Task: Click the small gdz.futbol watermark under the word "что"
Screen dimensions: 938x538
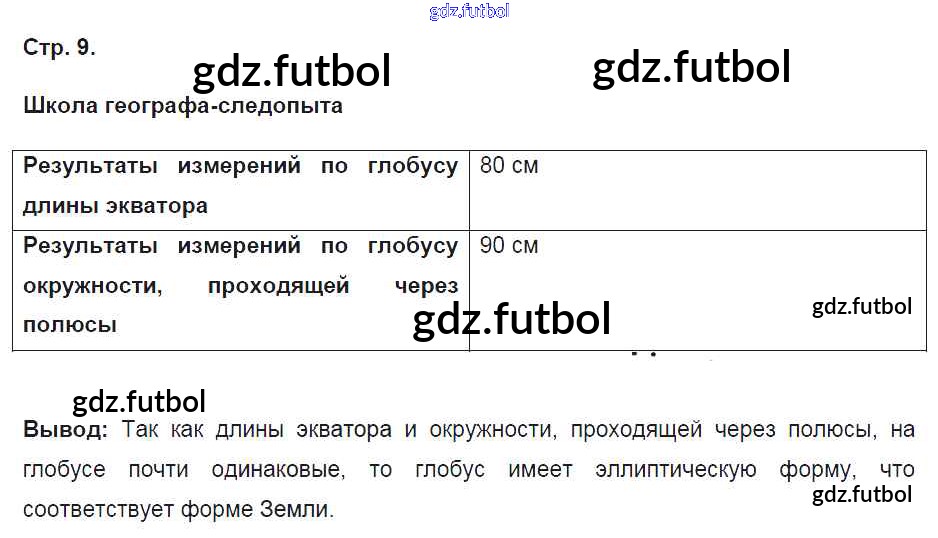Action: (862, 494)
